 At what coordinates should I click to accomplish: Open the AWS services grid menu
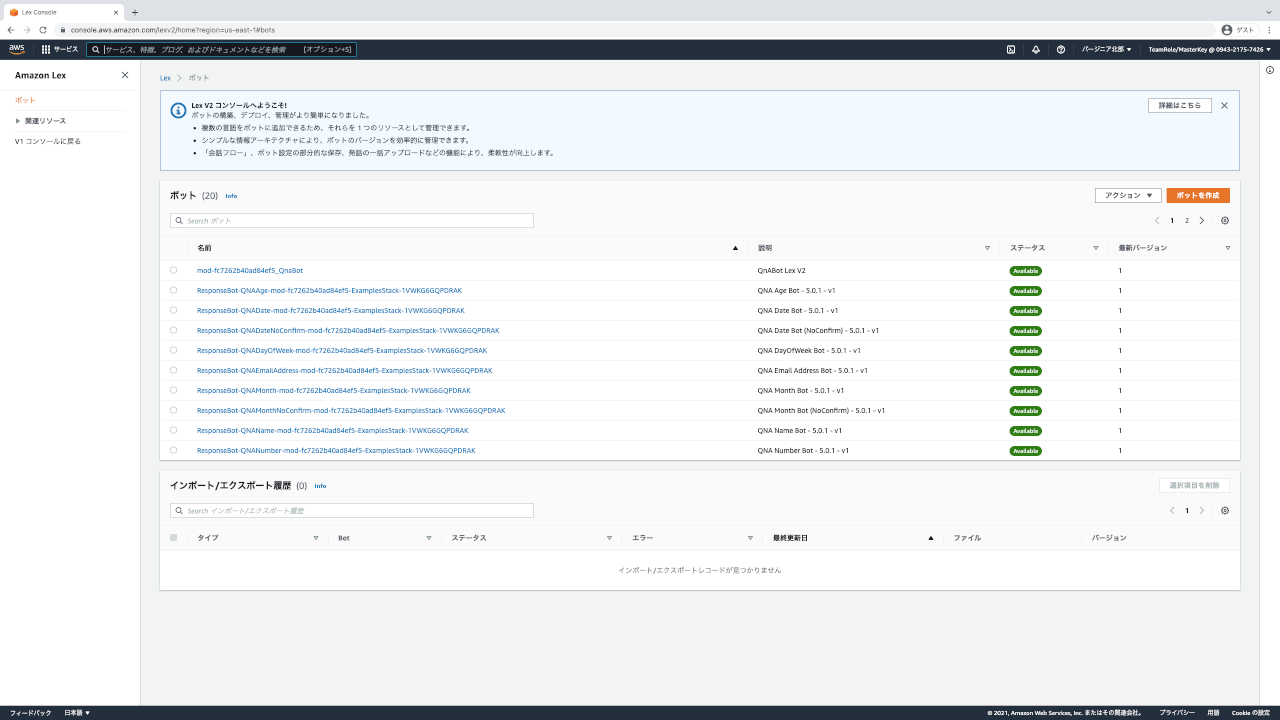tap(60, 49)
